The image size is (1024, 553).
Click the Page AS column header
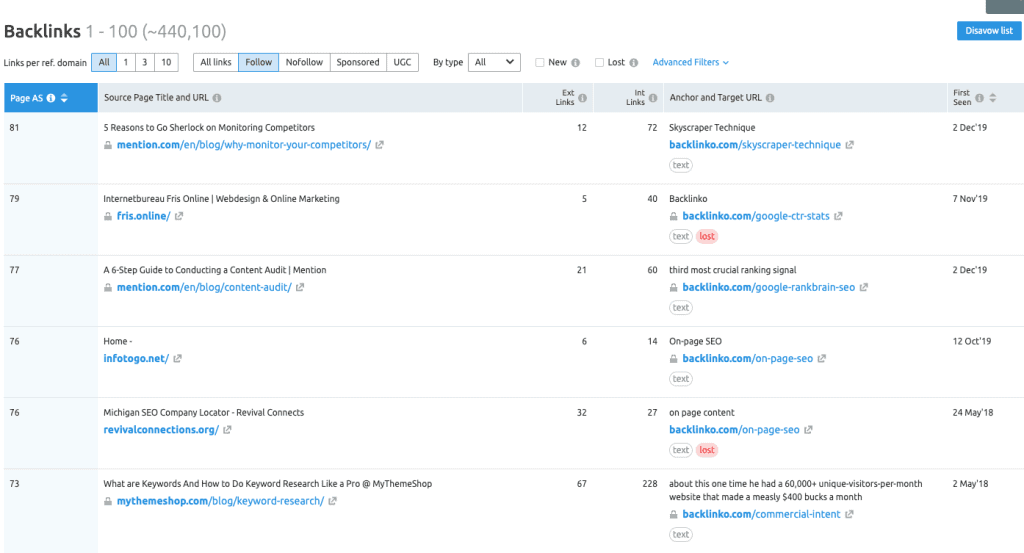pyautogui.click(x=51, y=98)
